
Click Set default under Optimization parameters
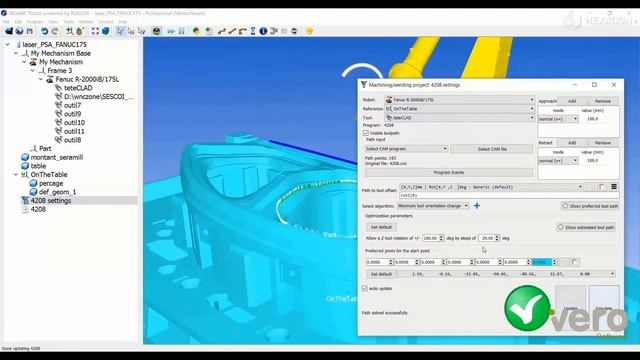[x=381, y=227]
